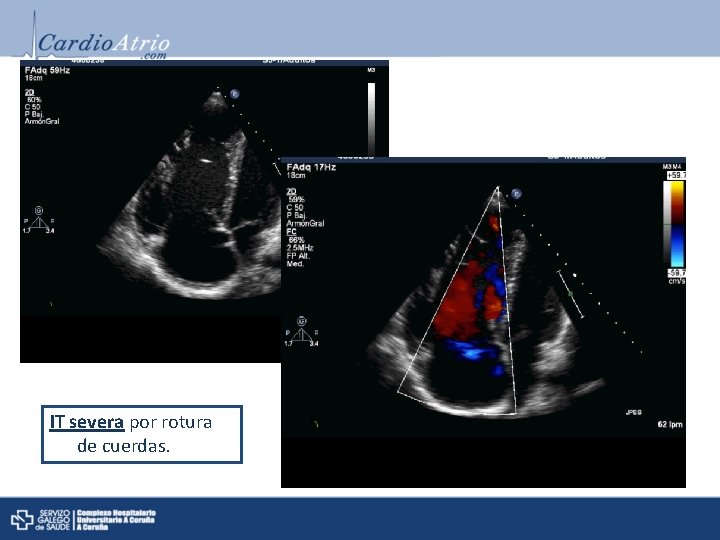Click the 'M3 M4' label in Doppler image
The height and width of the screenshot is (540, 720).
click(x=673, y=166)
